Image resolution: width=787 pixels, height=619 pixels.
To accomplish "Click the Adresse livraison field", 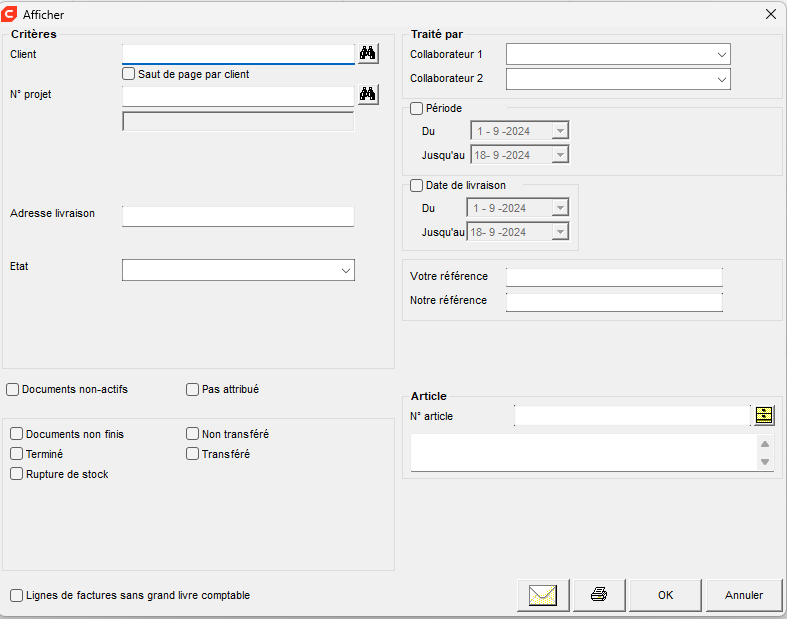I will (238, 216).
